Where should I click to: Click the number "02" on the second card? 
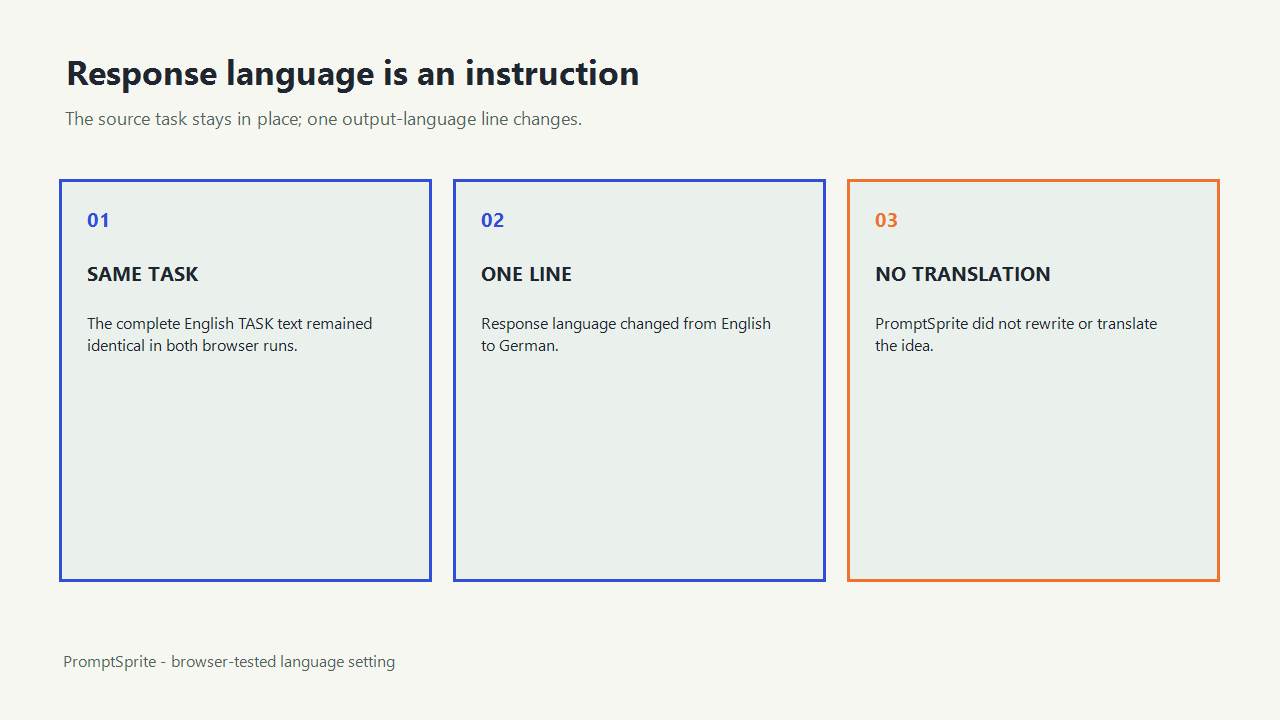coord(492,220)
